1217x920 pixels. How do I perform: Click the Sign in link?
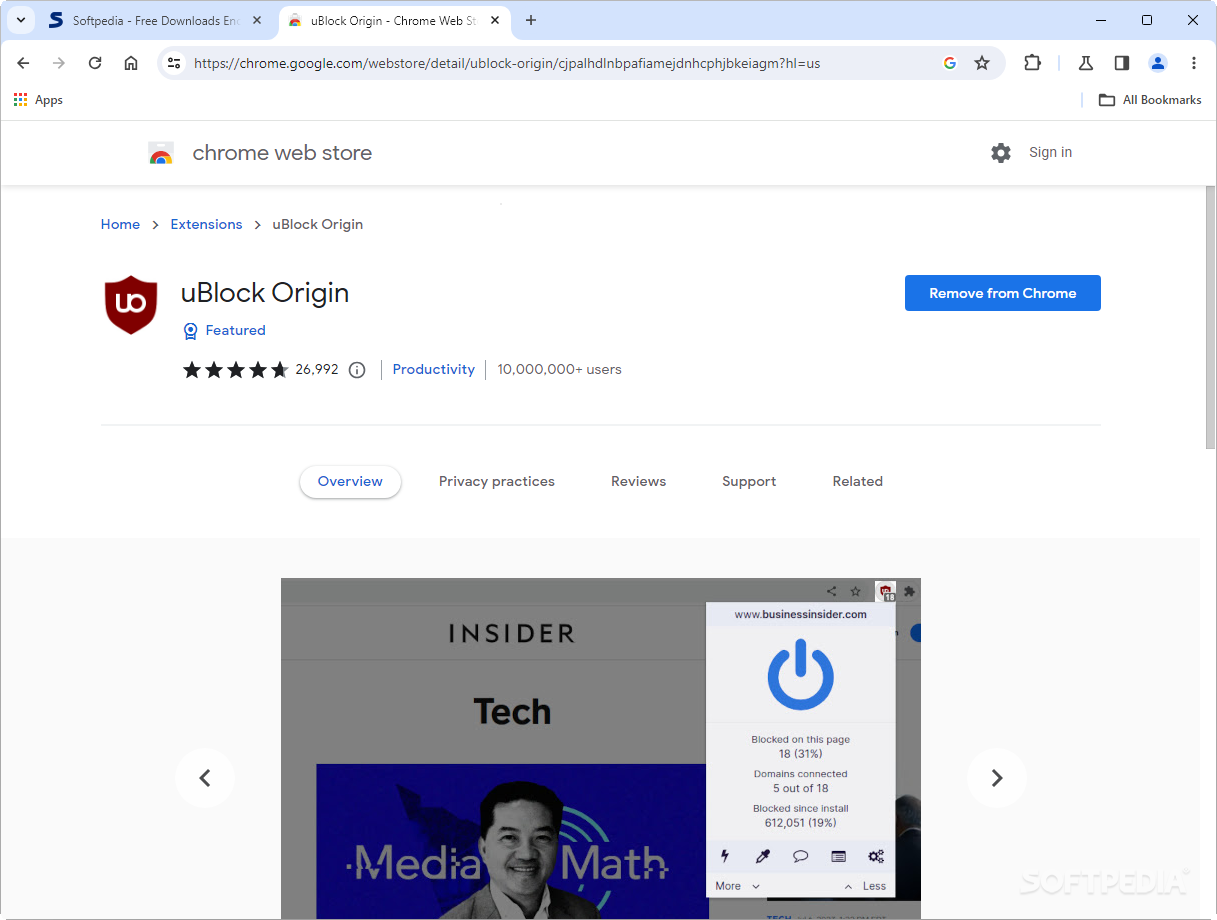click(1051, 153)
